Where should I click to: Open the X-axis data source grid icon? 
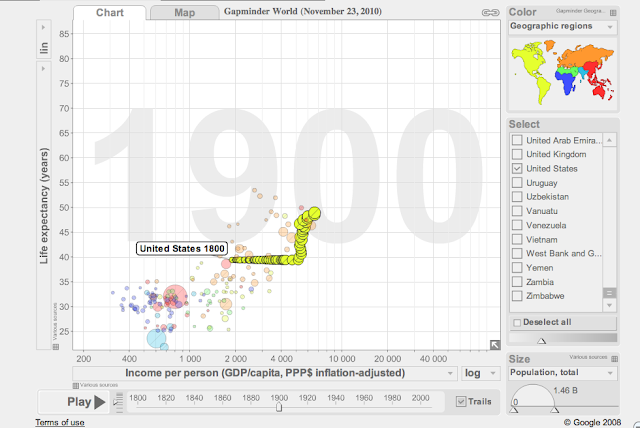pyautogui.click(x=76, y=385)
